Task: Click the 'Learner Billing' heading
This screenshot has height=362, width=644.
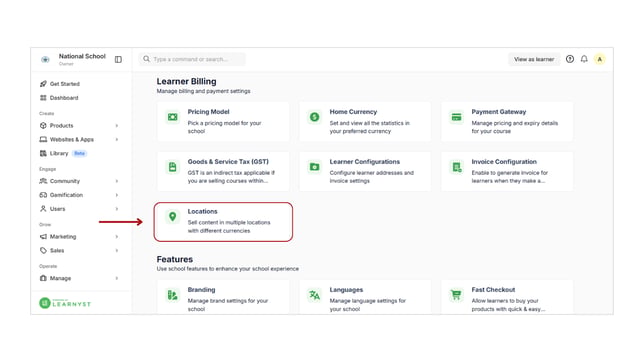Action: [x=186, y=81]
